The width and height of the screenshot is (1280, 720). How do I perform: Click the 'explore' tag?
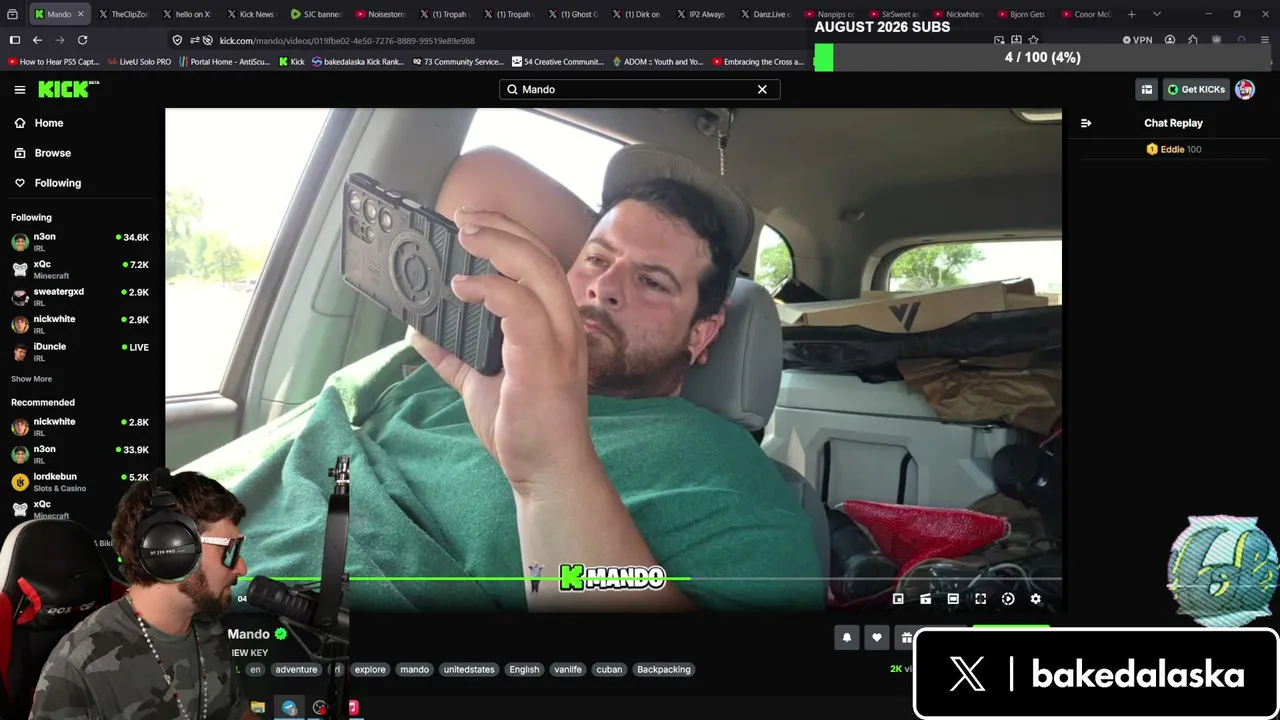coord(370,670)
